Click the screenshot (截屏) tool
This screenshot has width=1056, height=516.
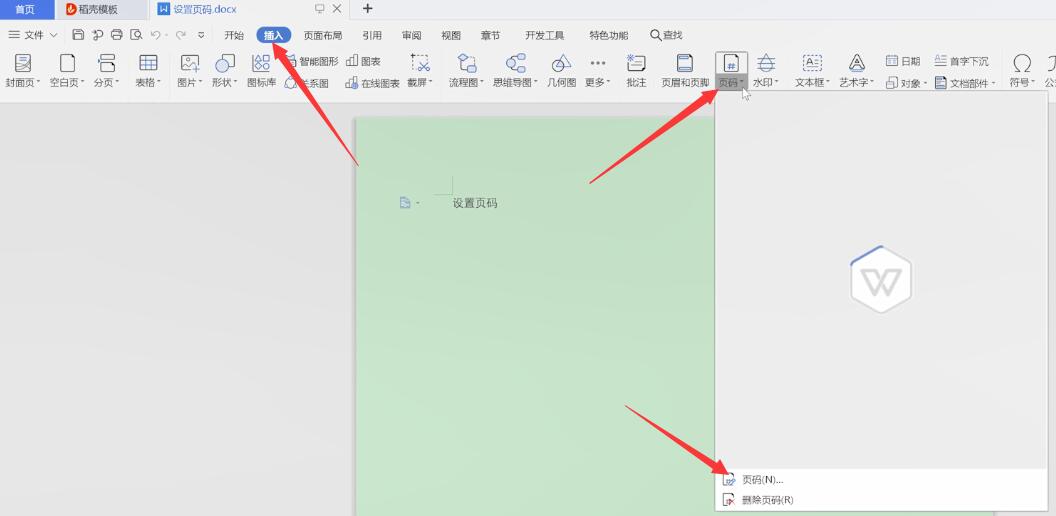tap(420, 71)
